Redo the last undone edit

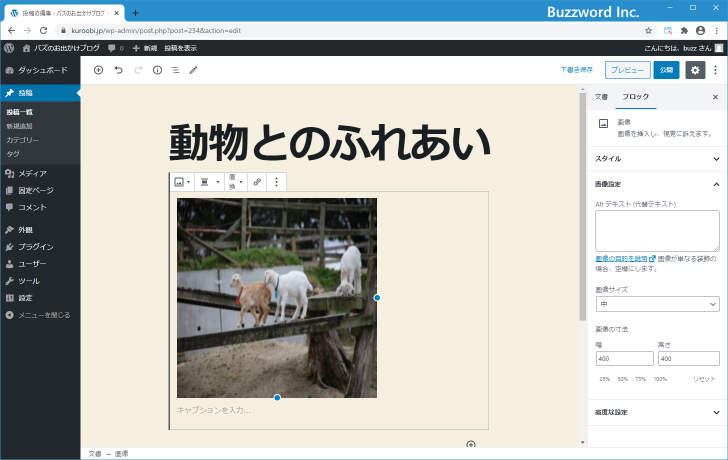pos(138,70)
